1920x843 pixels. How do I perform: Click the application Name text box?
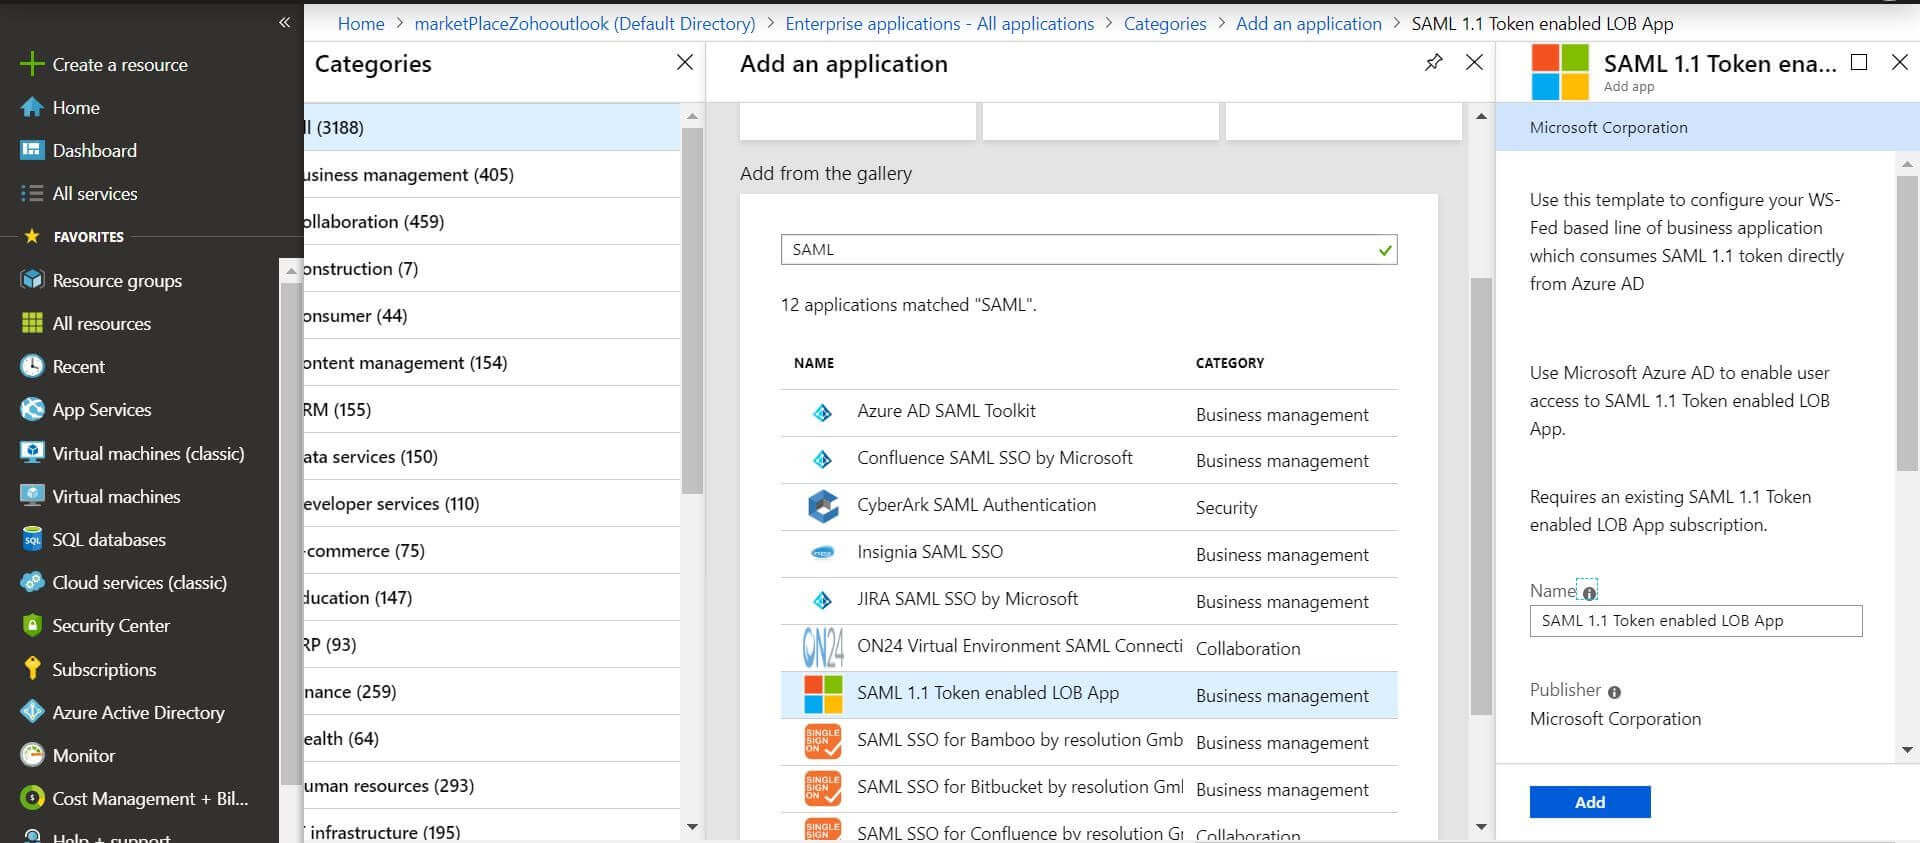1695,621
